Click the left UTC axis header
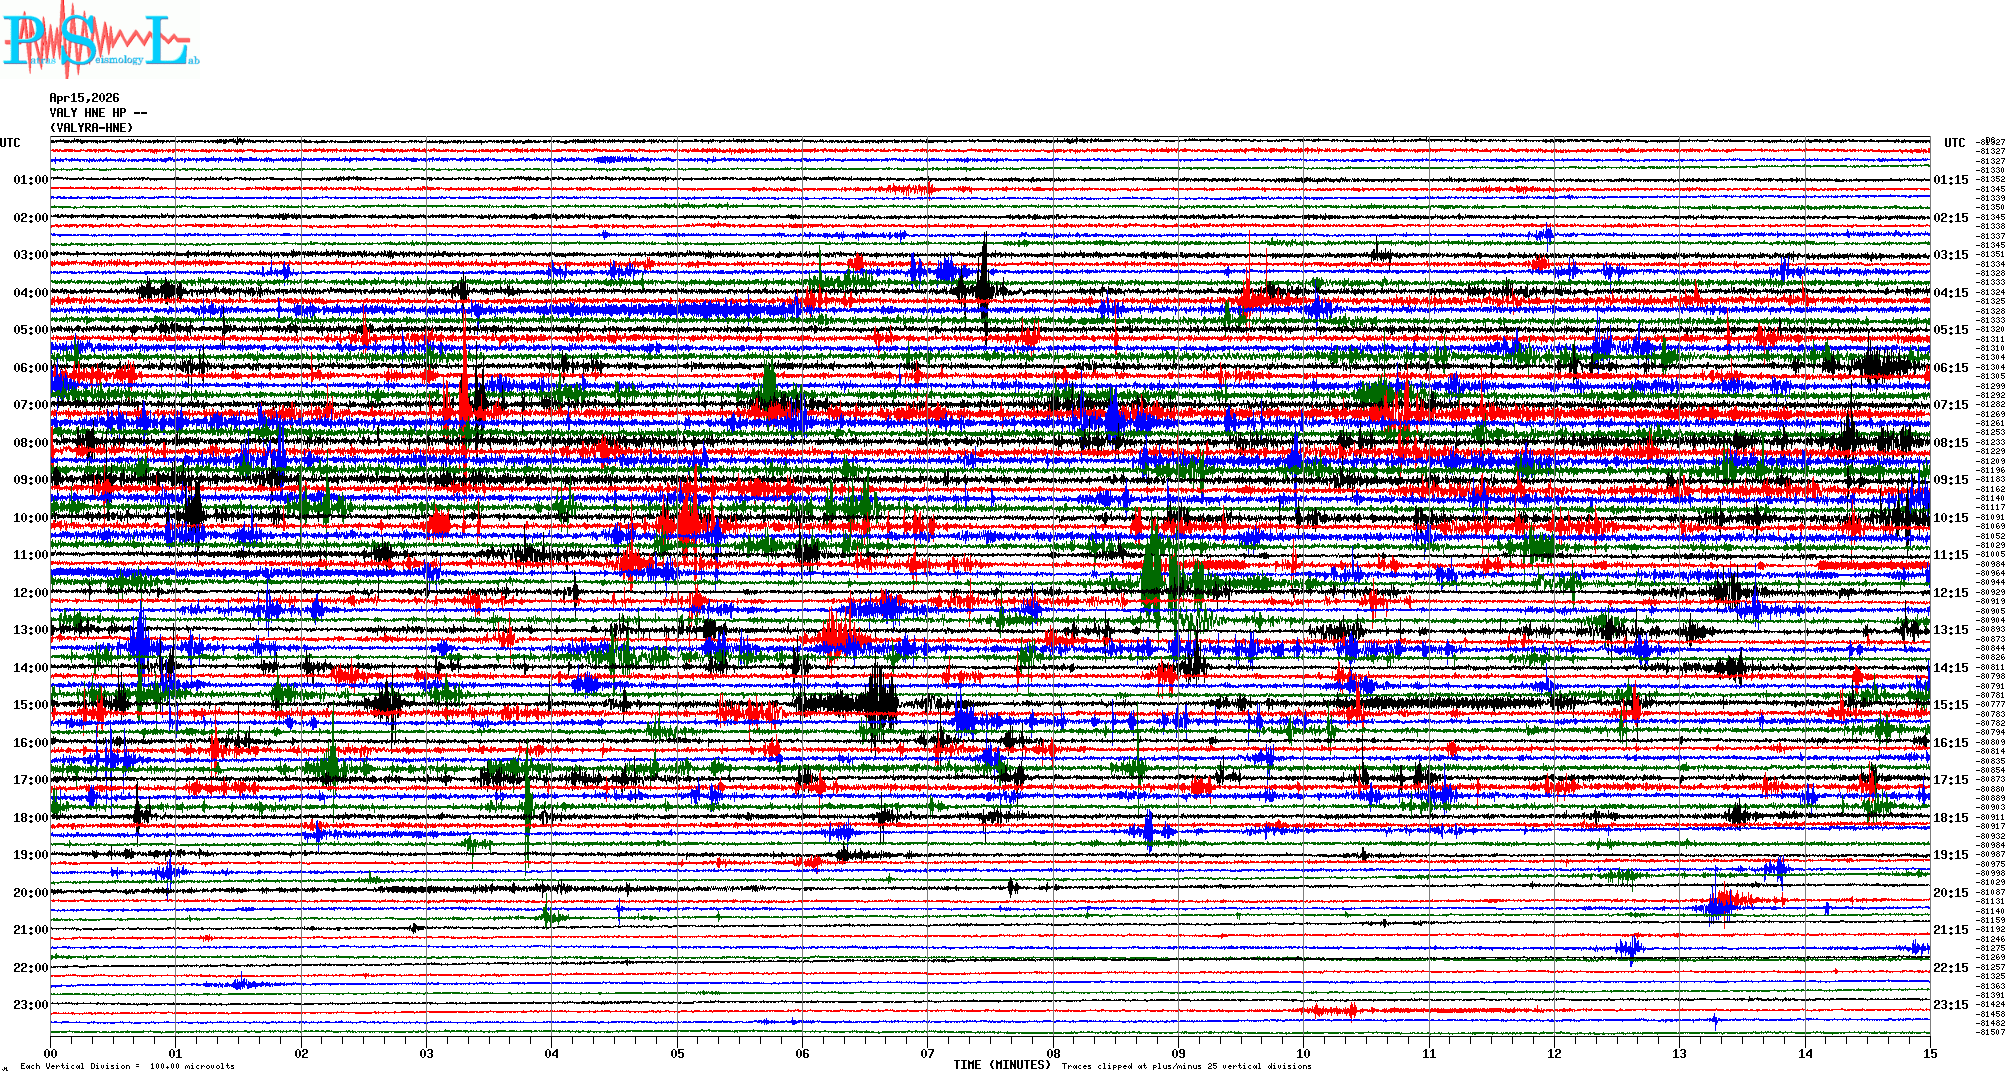This screenshot has width=2010, height=1080. [x=10, y=143]
